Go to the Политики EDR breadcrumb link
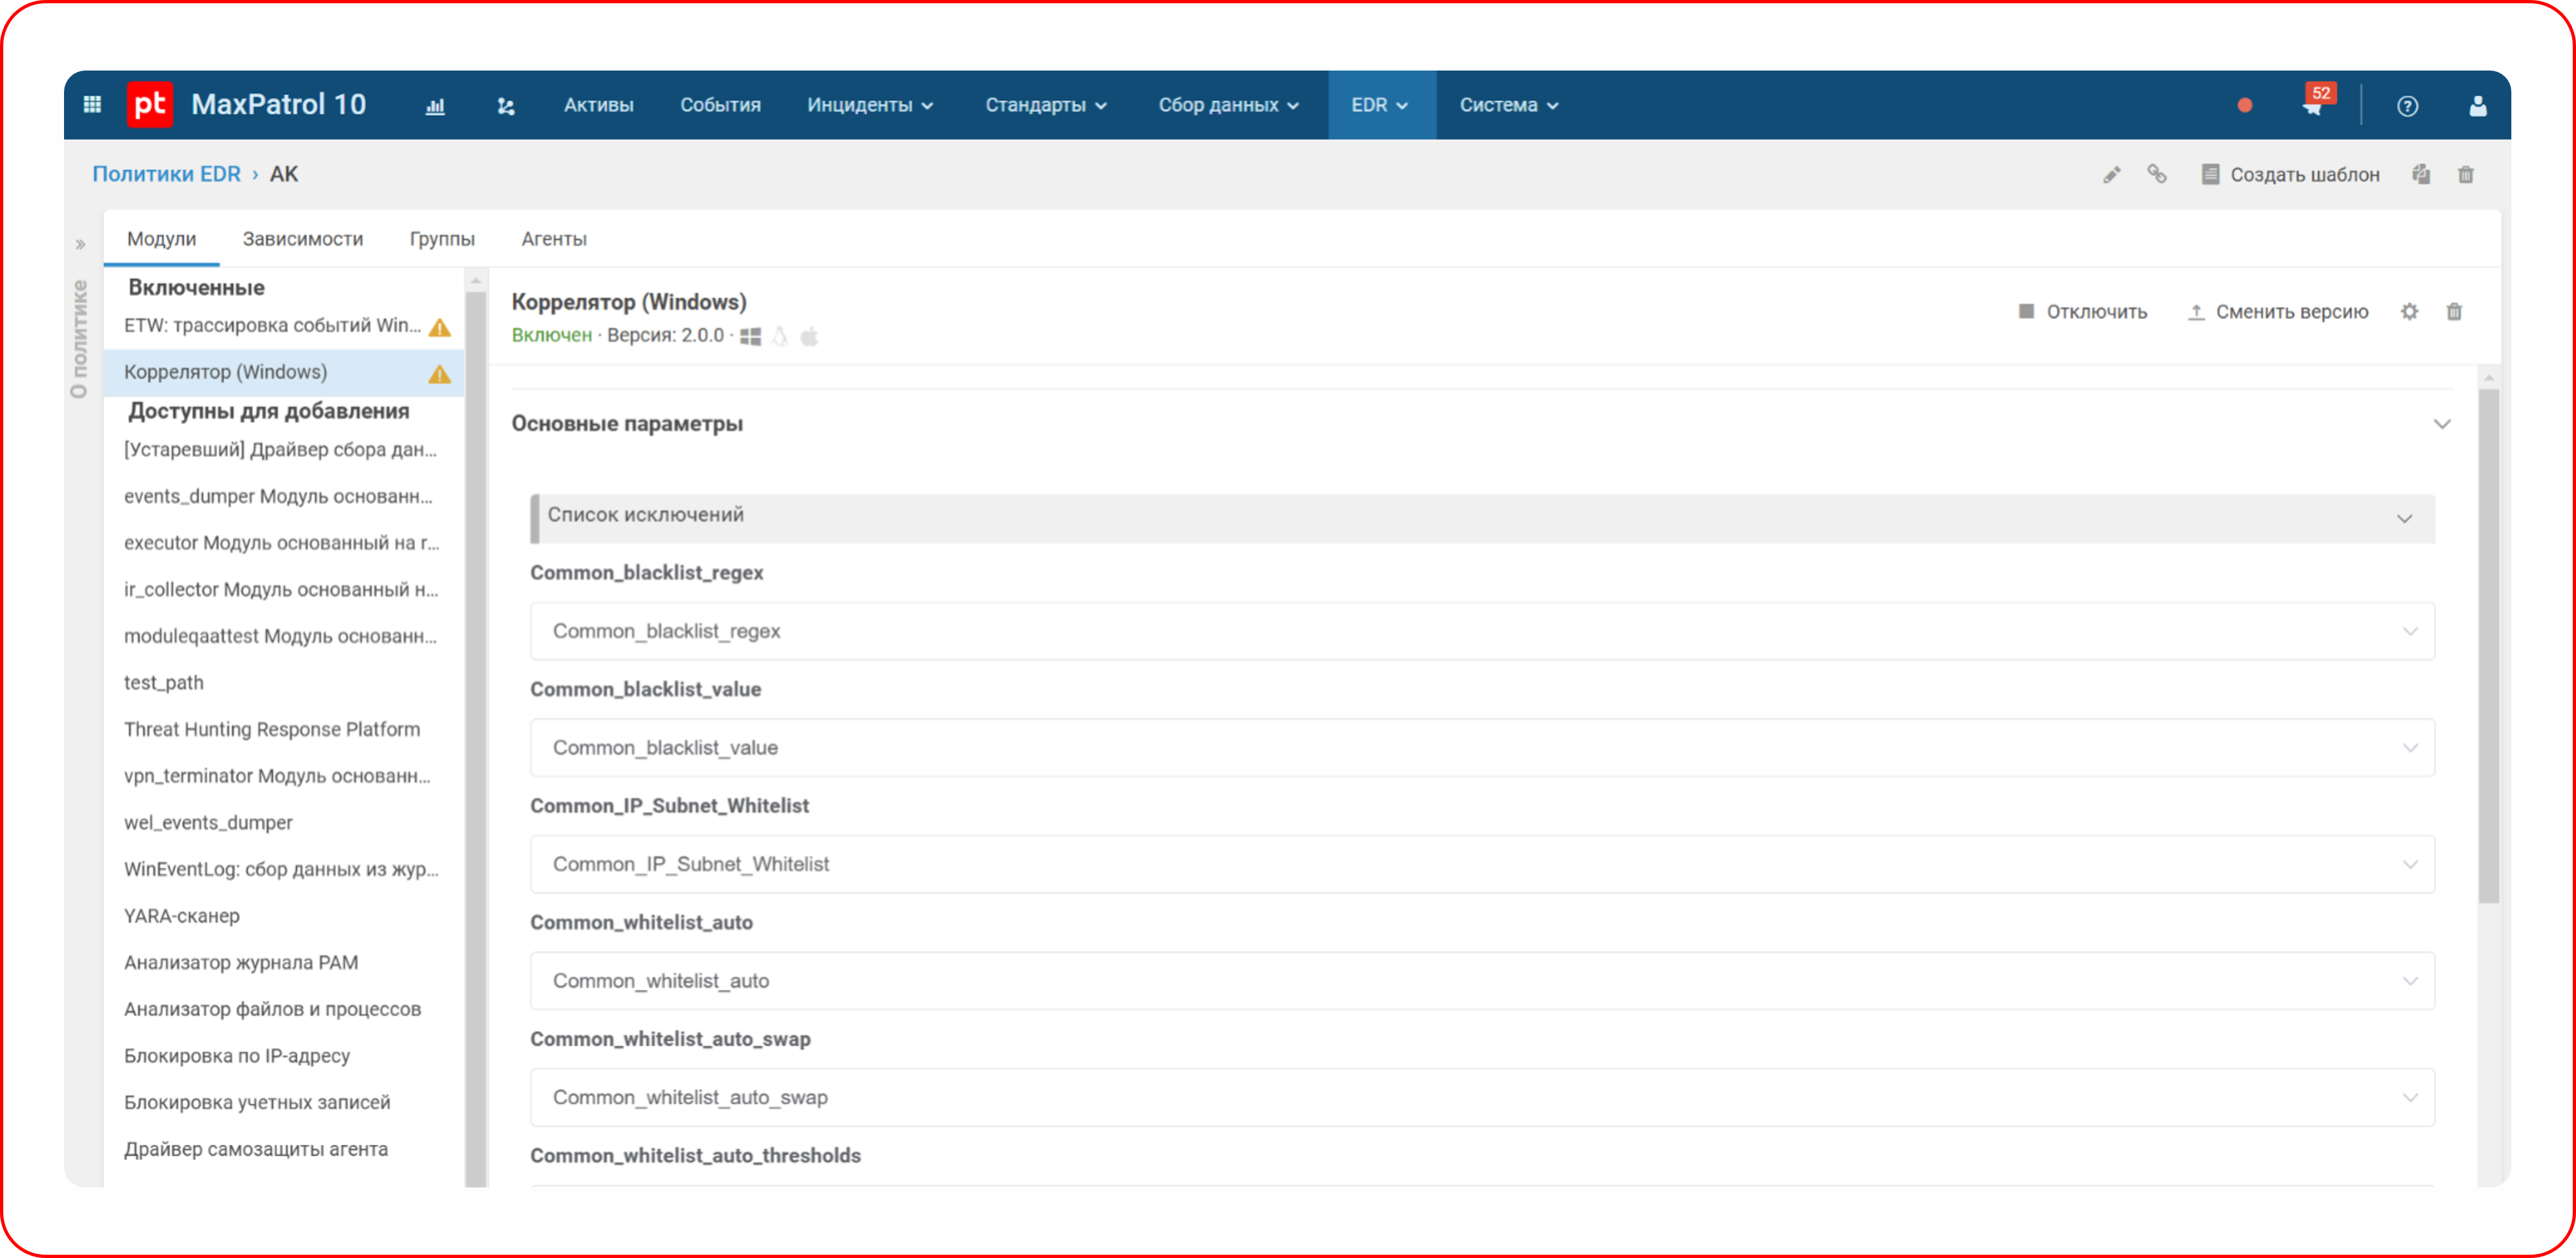Viewport: 2576px width, 1258px height. (166, 174)
